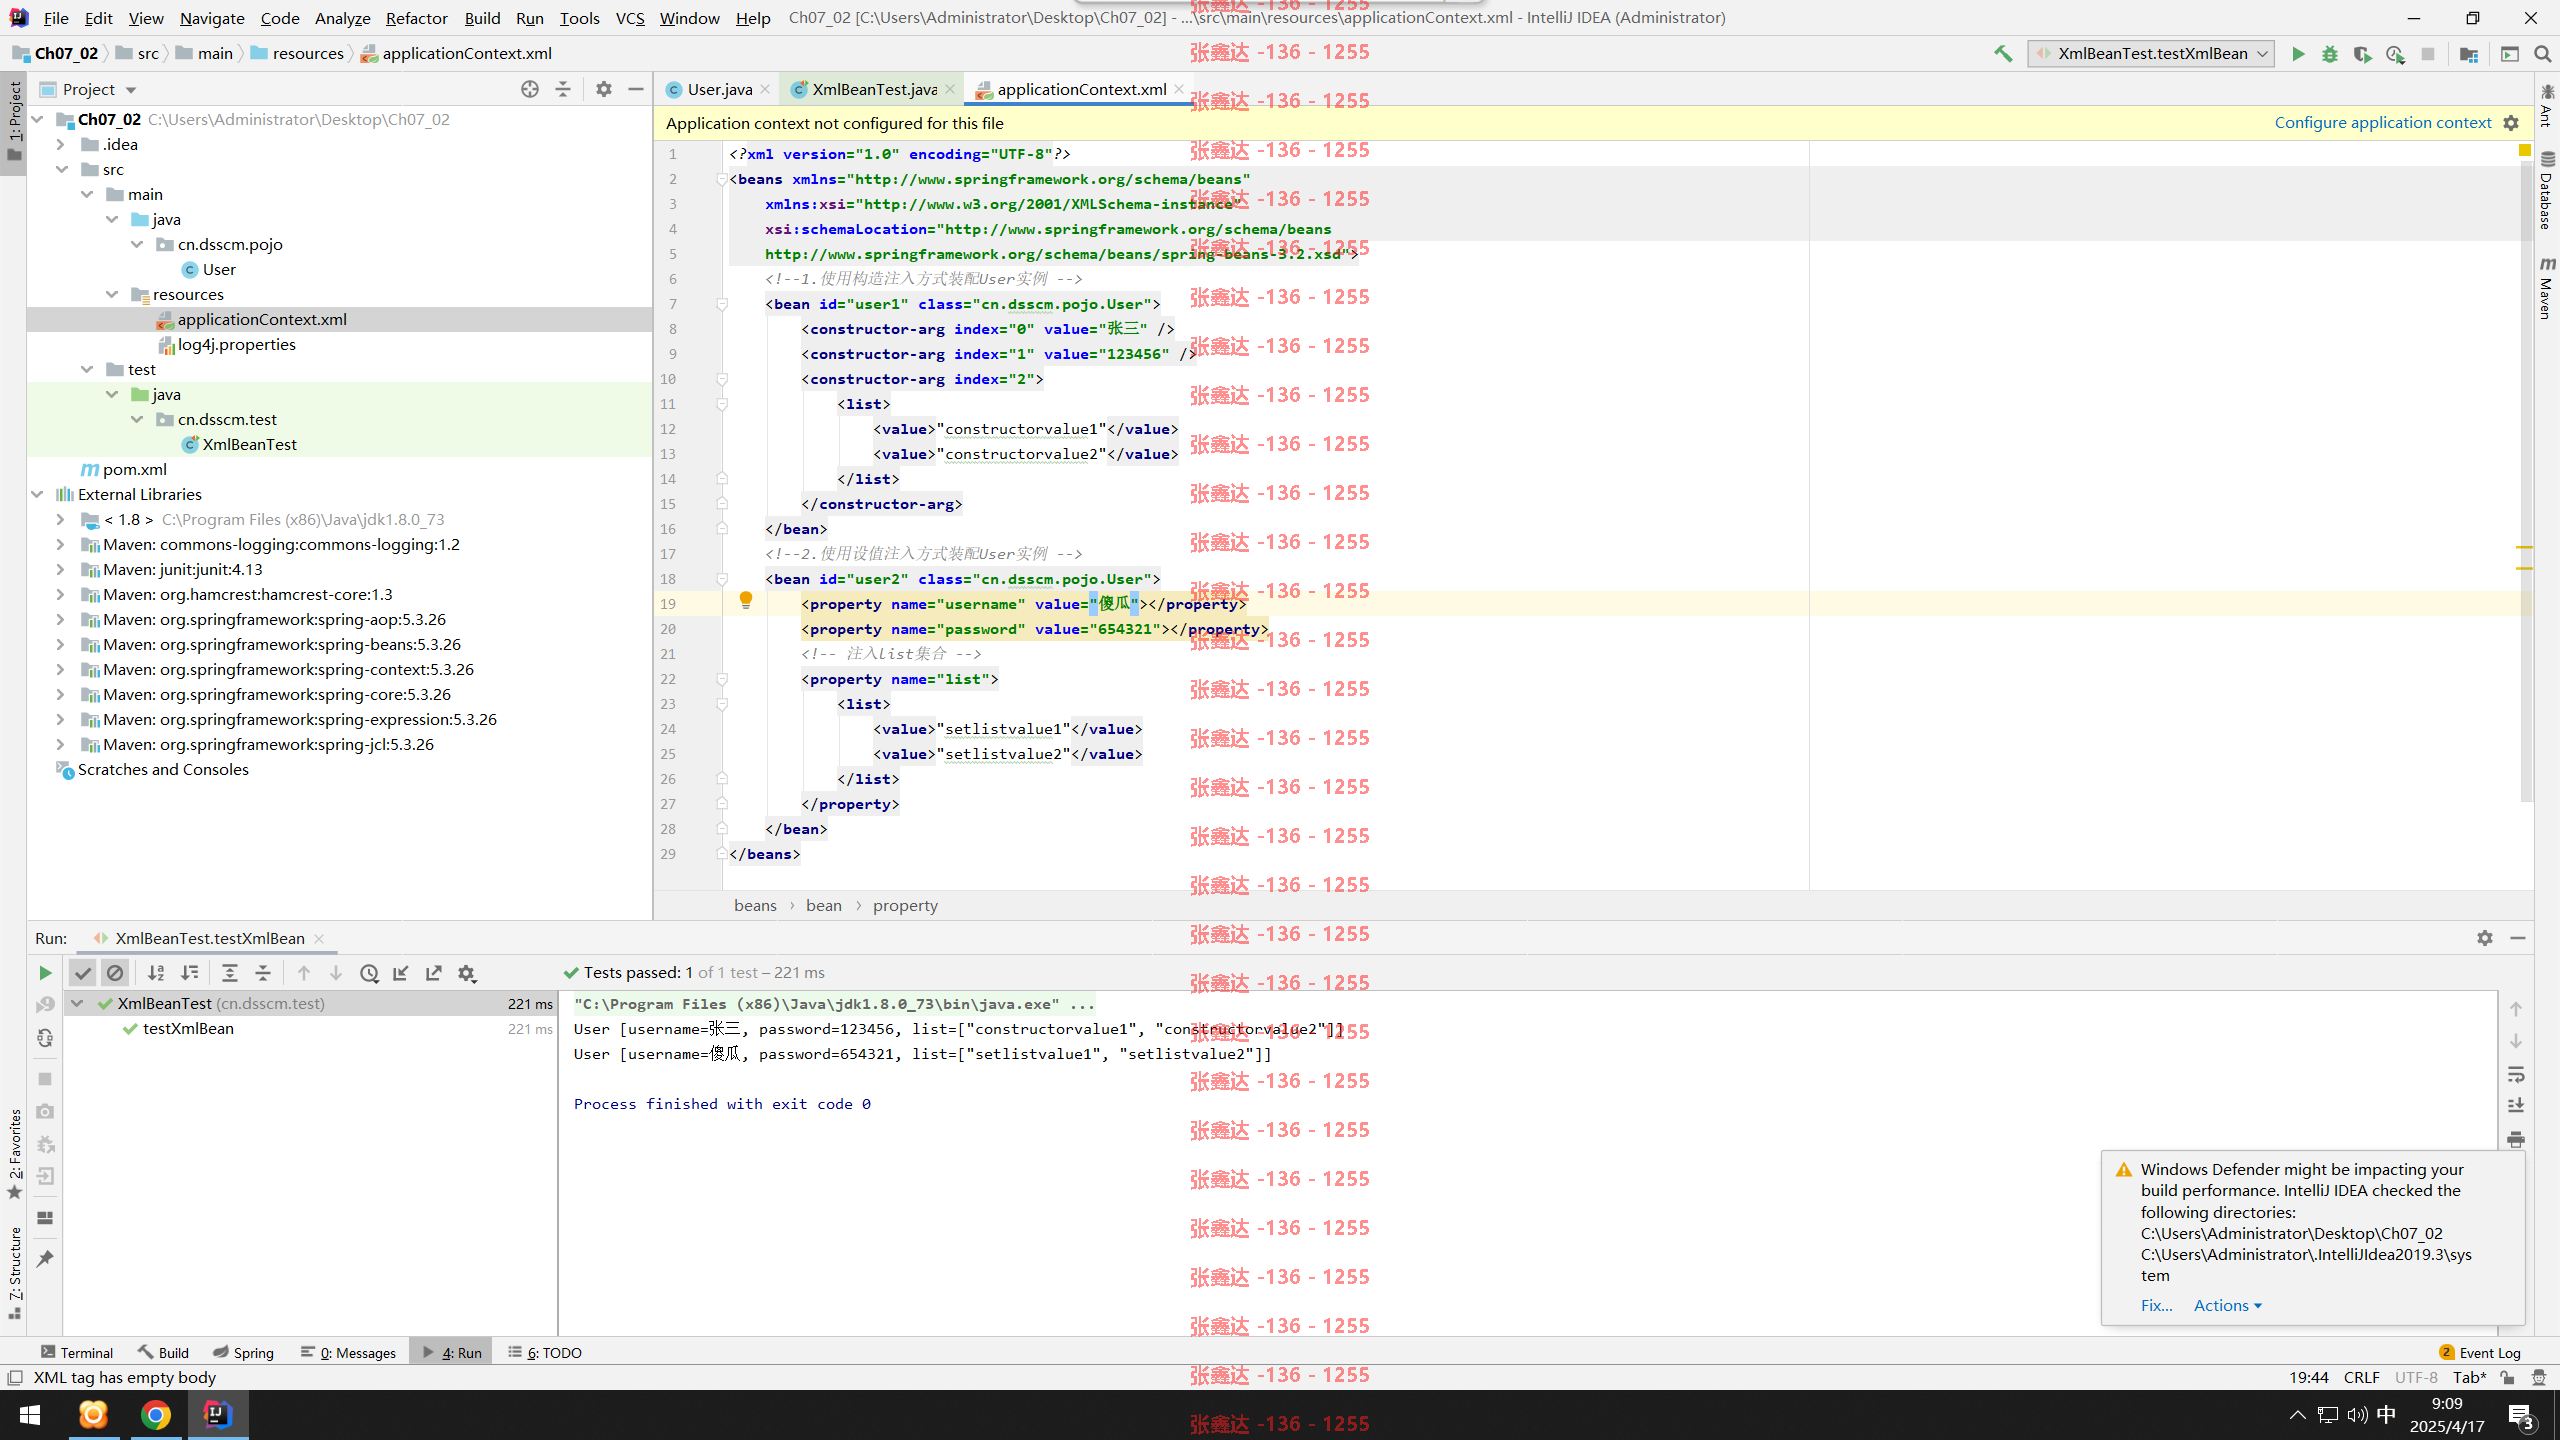Collapse the src folder in the Project tree
The width and height of the screenshot is (2560, 1440).
click(x=62, y=169)
